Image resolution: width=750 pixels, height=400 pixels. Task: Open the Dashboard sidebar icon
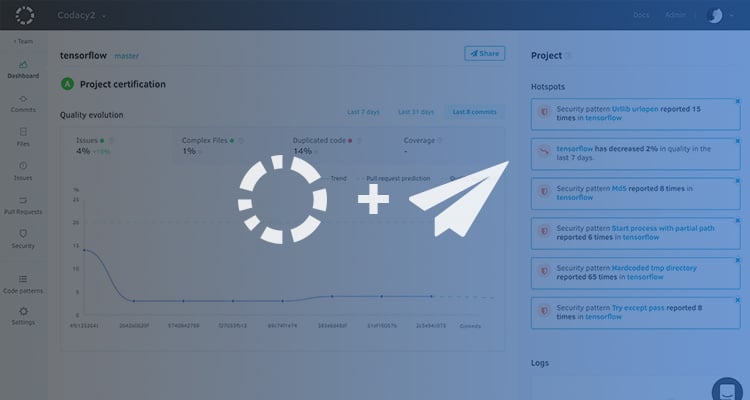[x=23, y=66]
